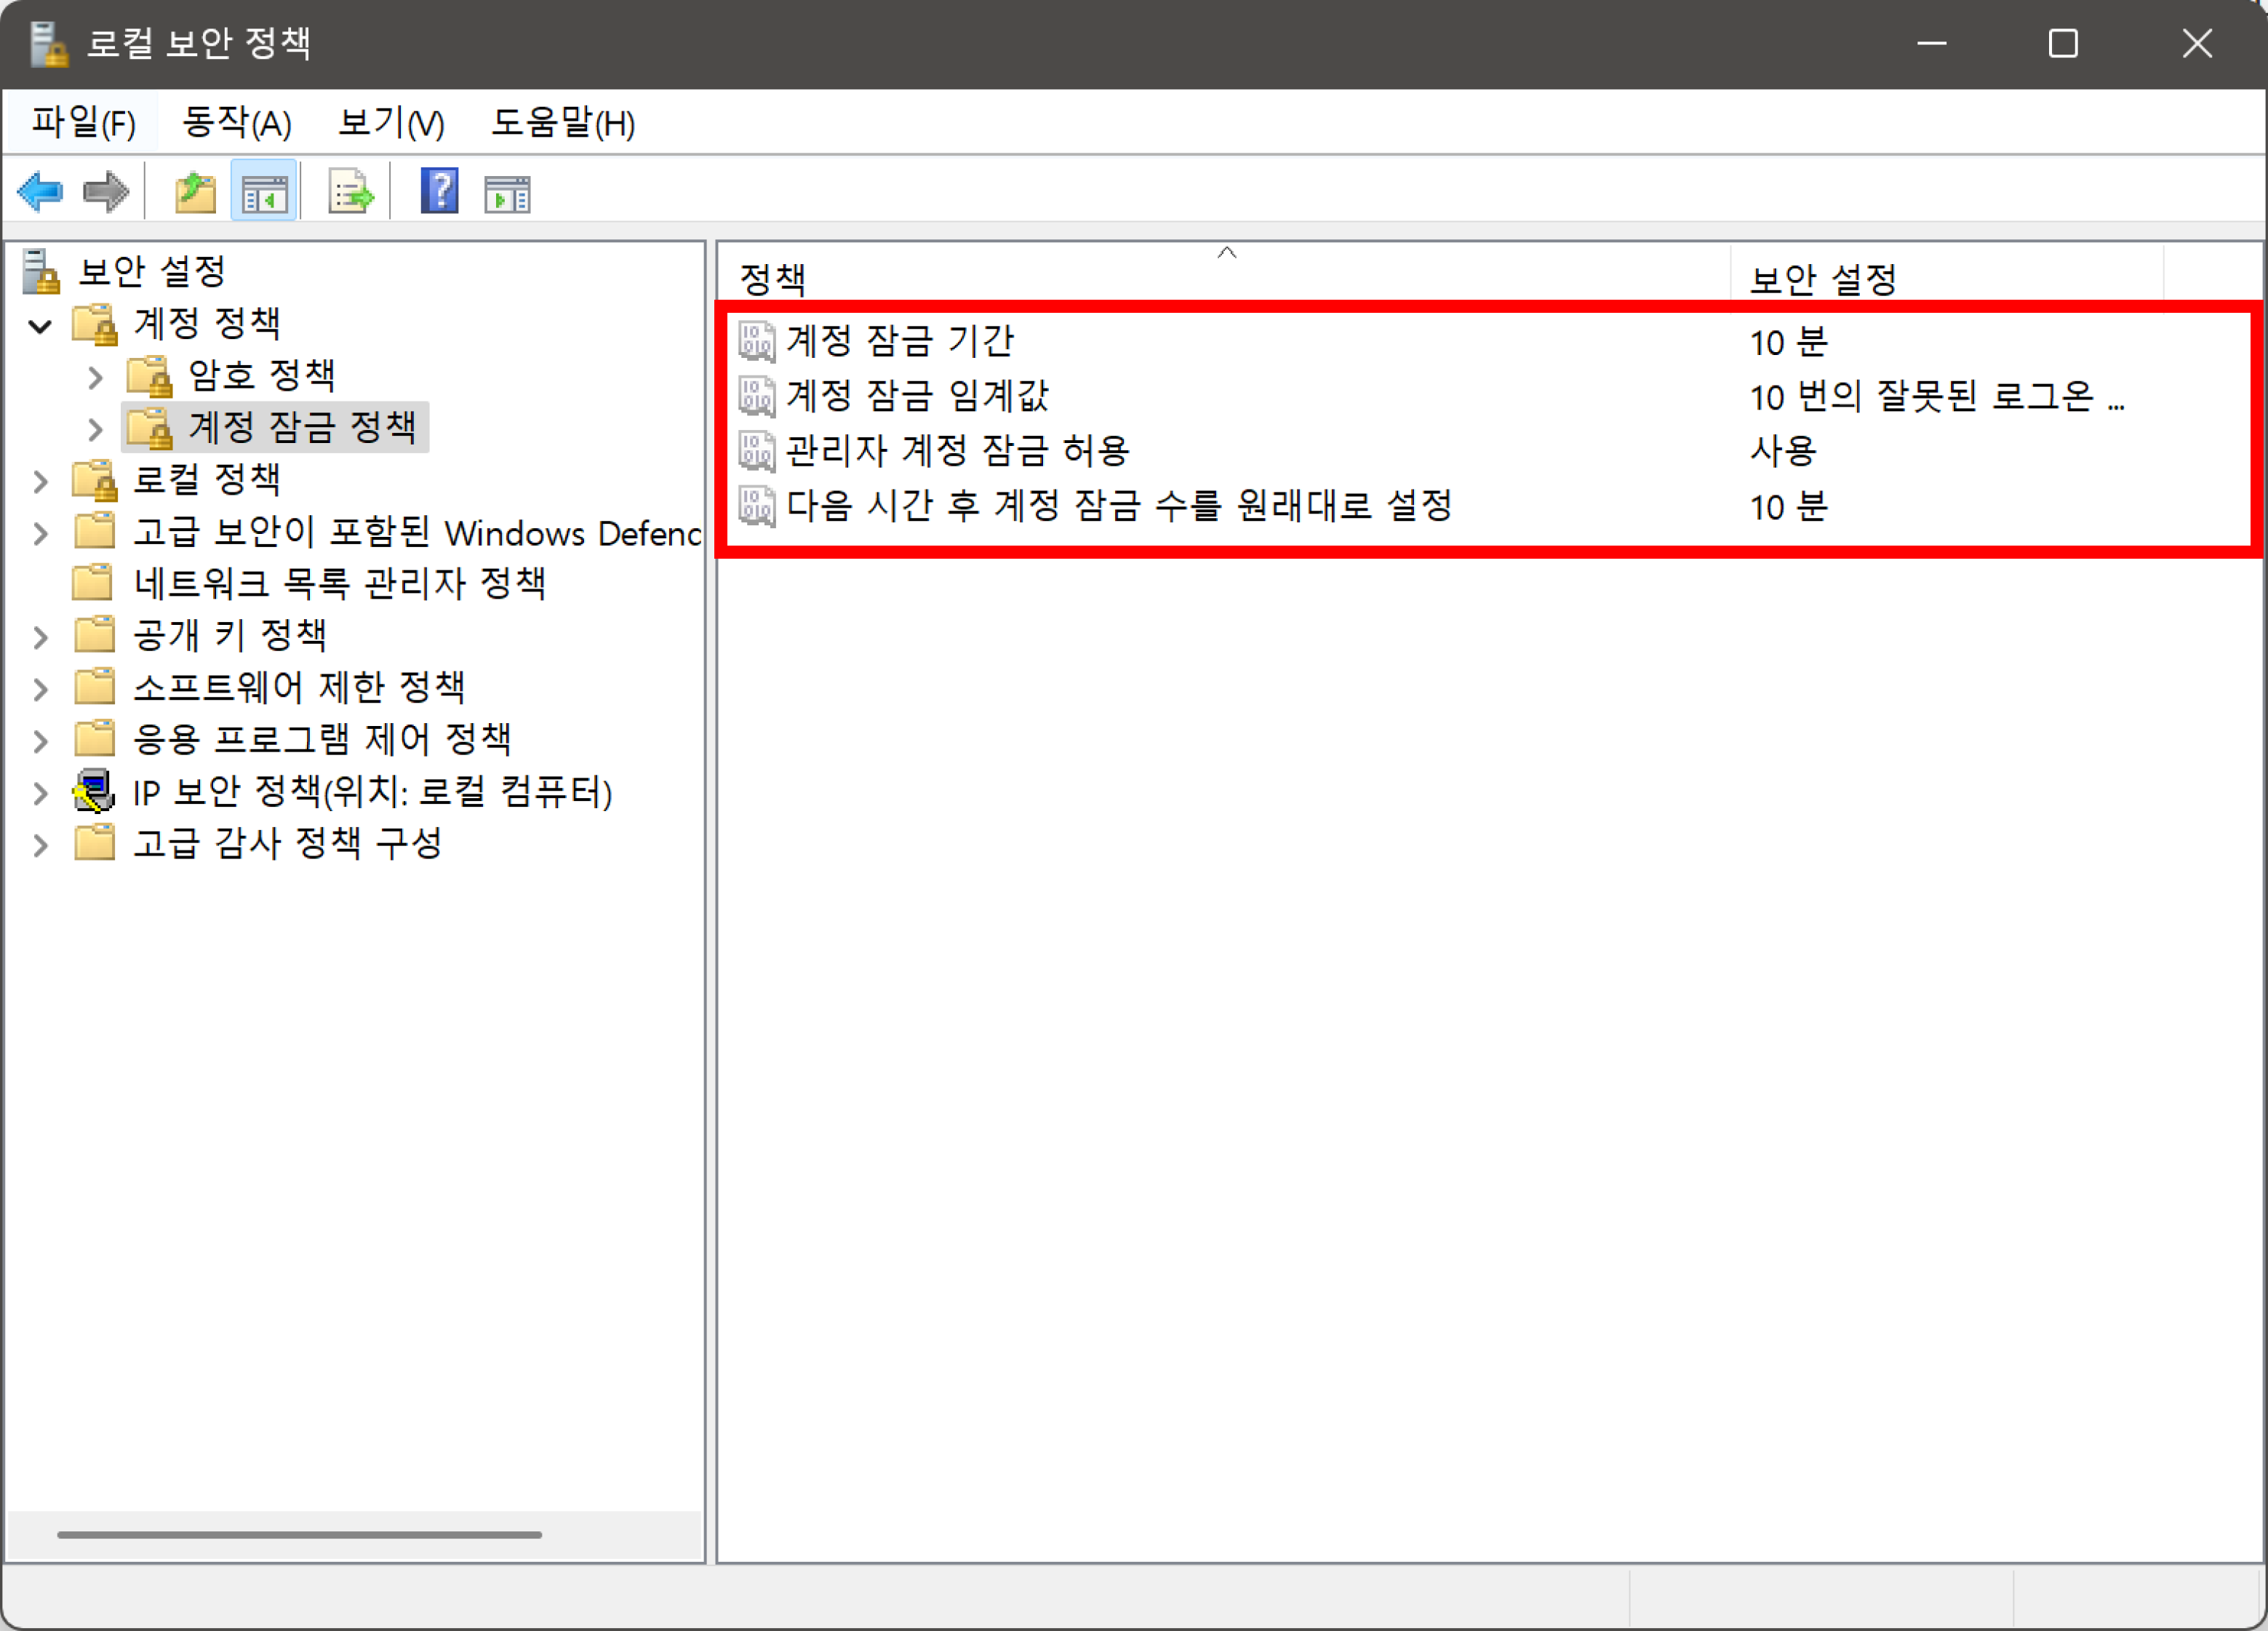Click the 관리자 계정 잠금 허용 policy icon
2268x1631 pixels.
[x=756, y=451]
